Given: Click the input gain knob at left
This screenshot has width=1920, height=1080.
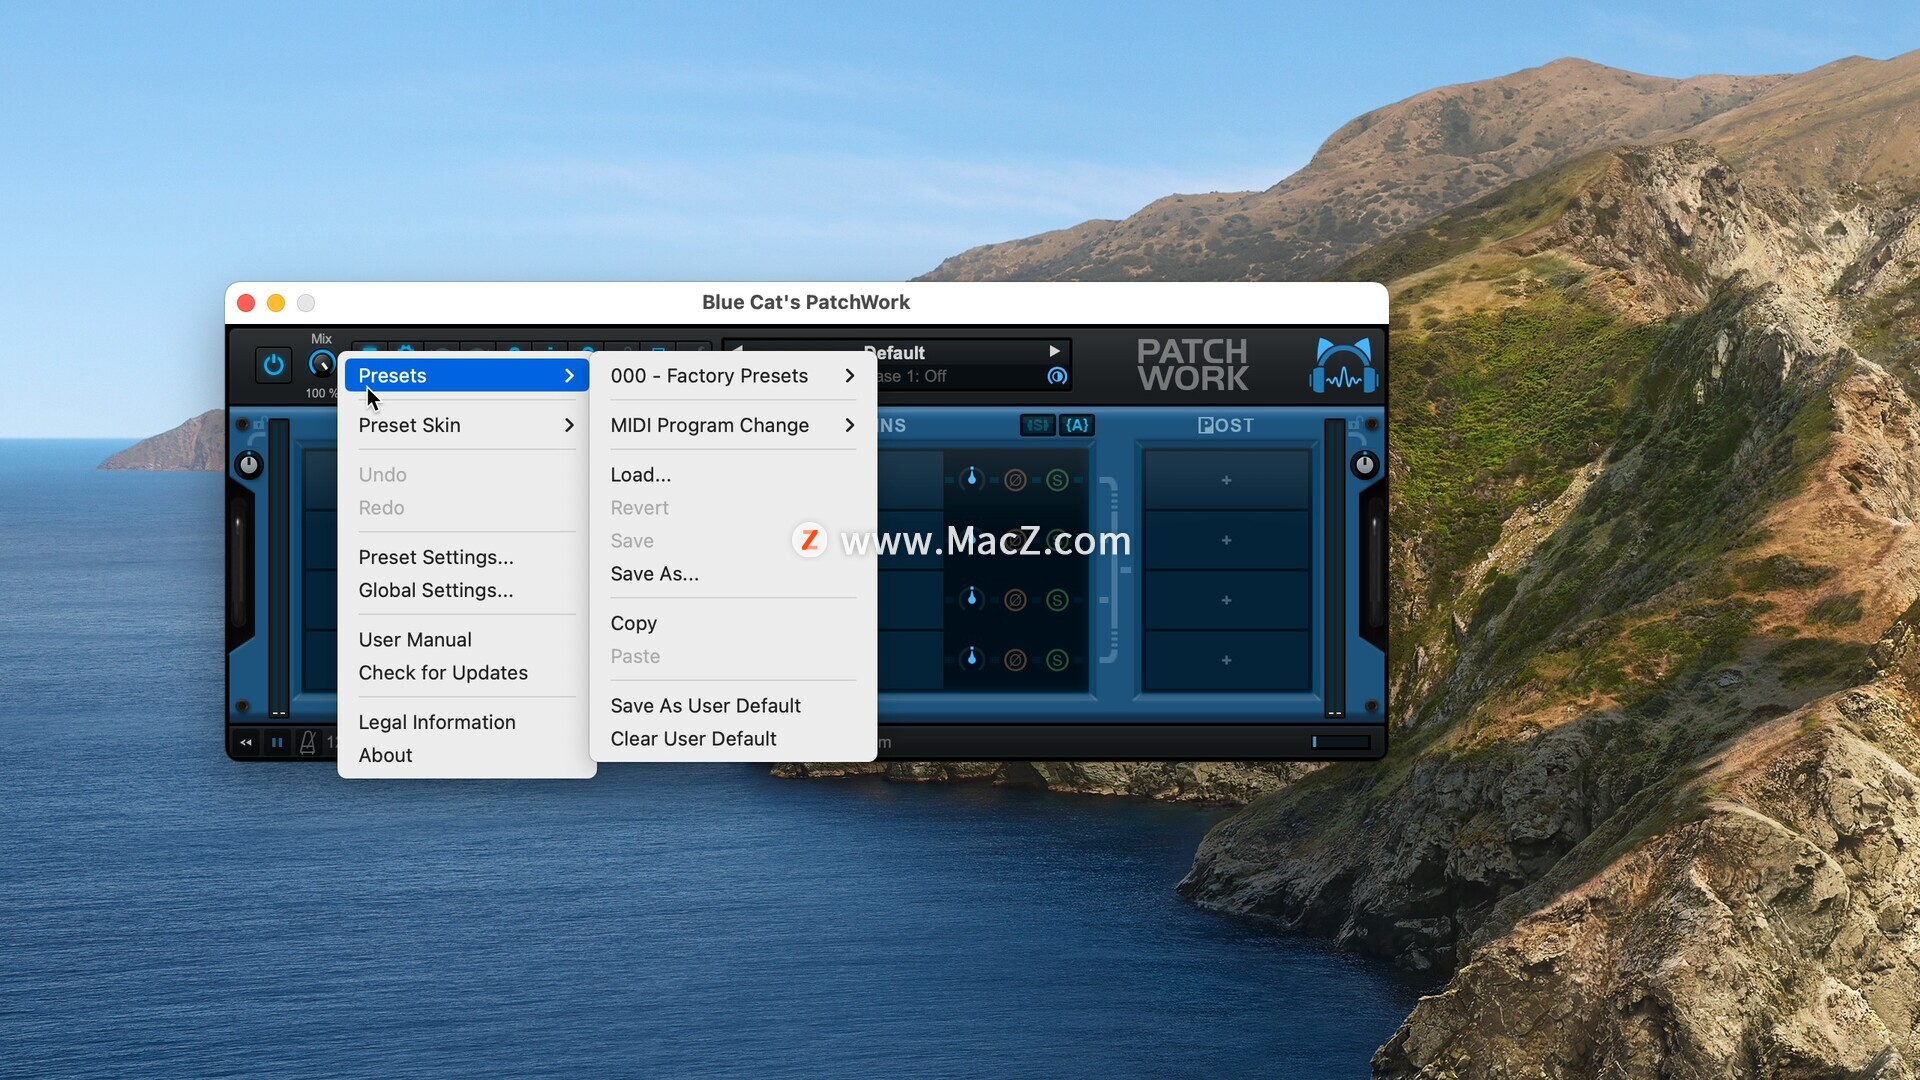Looking at the screenshot, I should pos(249,465).
